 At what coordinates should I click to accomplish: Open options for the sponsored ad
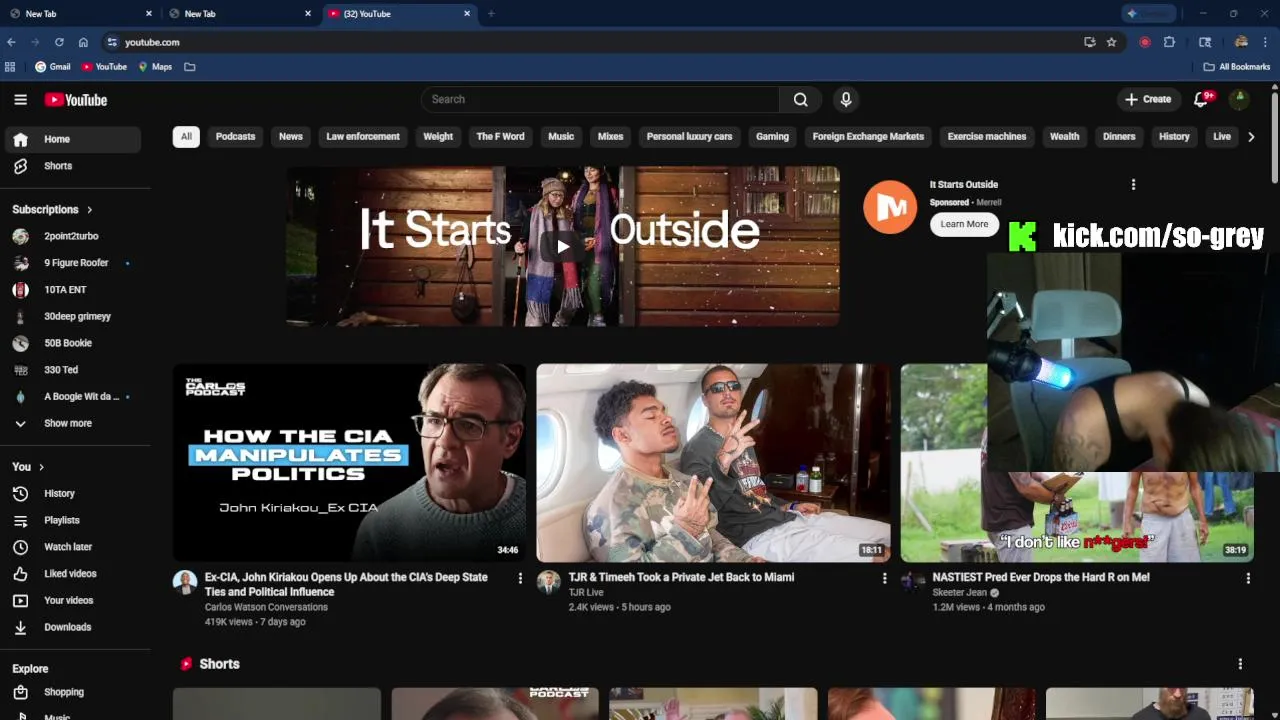click(1133, 184)
